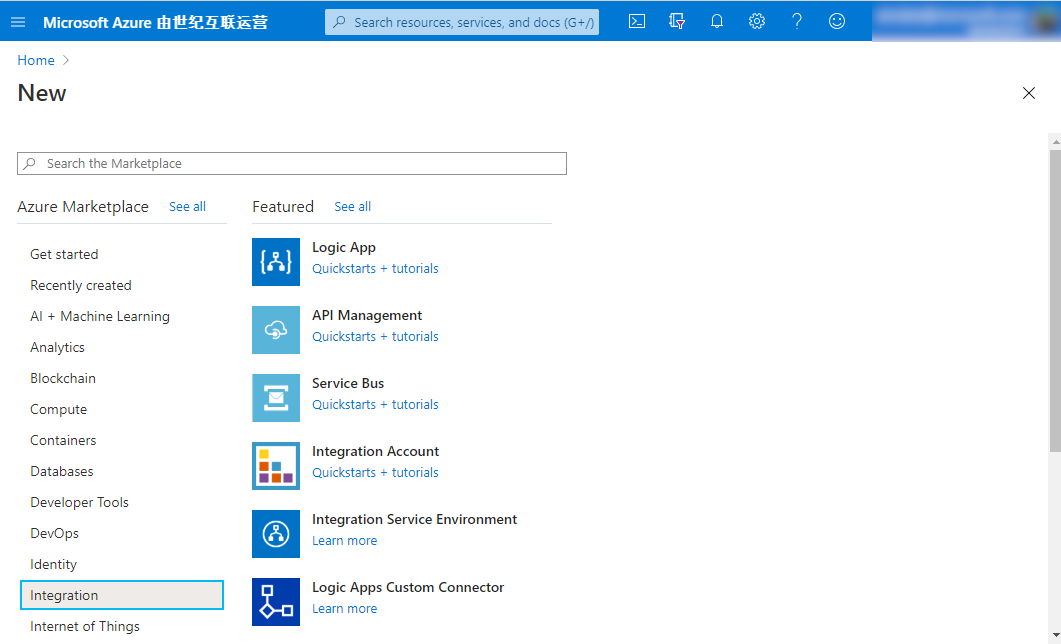The height and width of the screenshot is (644, 1061).
Task: Select Integration category
Action: [122, 595]
